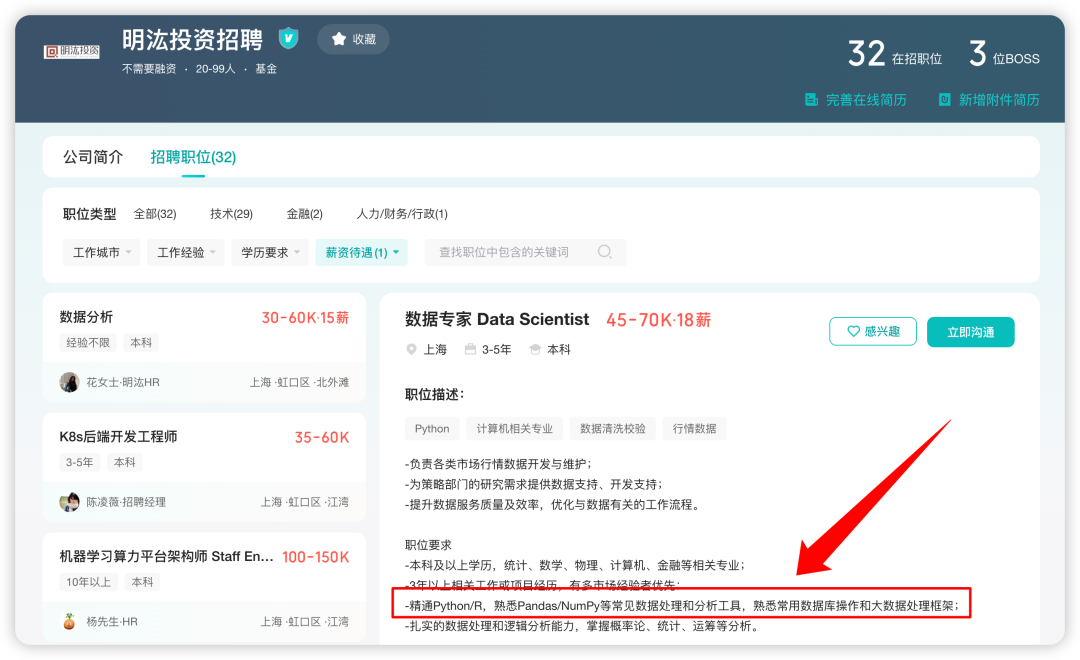Click the 感兴趣 button
Viewport: 1080px width, 660px height.
click(873, 331)
